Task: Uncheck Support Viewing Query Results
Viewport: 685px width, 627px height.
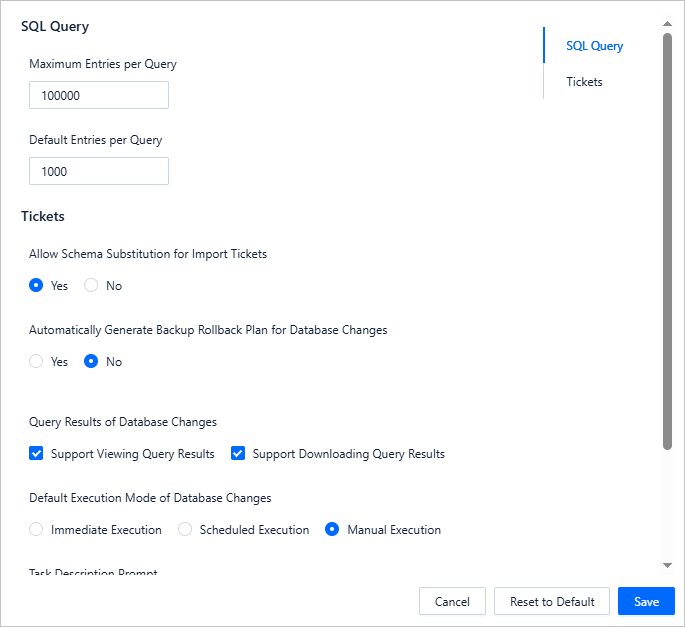Action: click(x=37, y=454)
